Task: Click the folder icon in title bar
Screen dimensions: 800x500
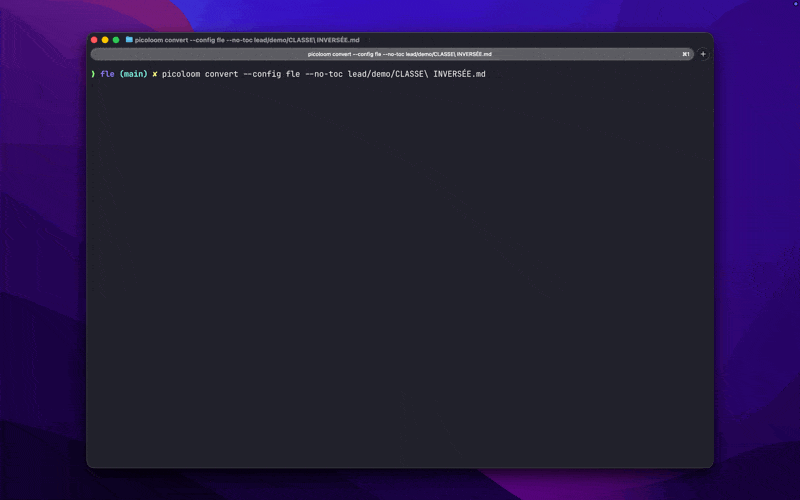Action: (129, 39)
